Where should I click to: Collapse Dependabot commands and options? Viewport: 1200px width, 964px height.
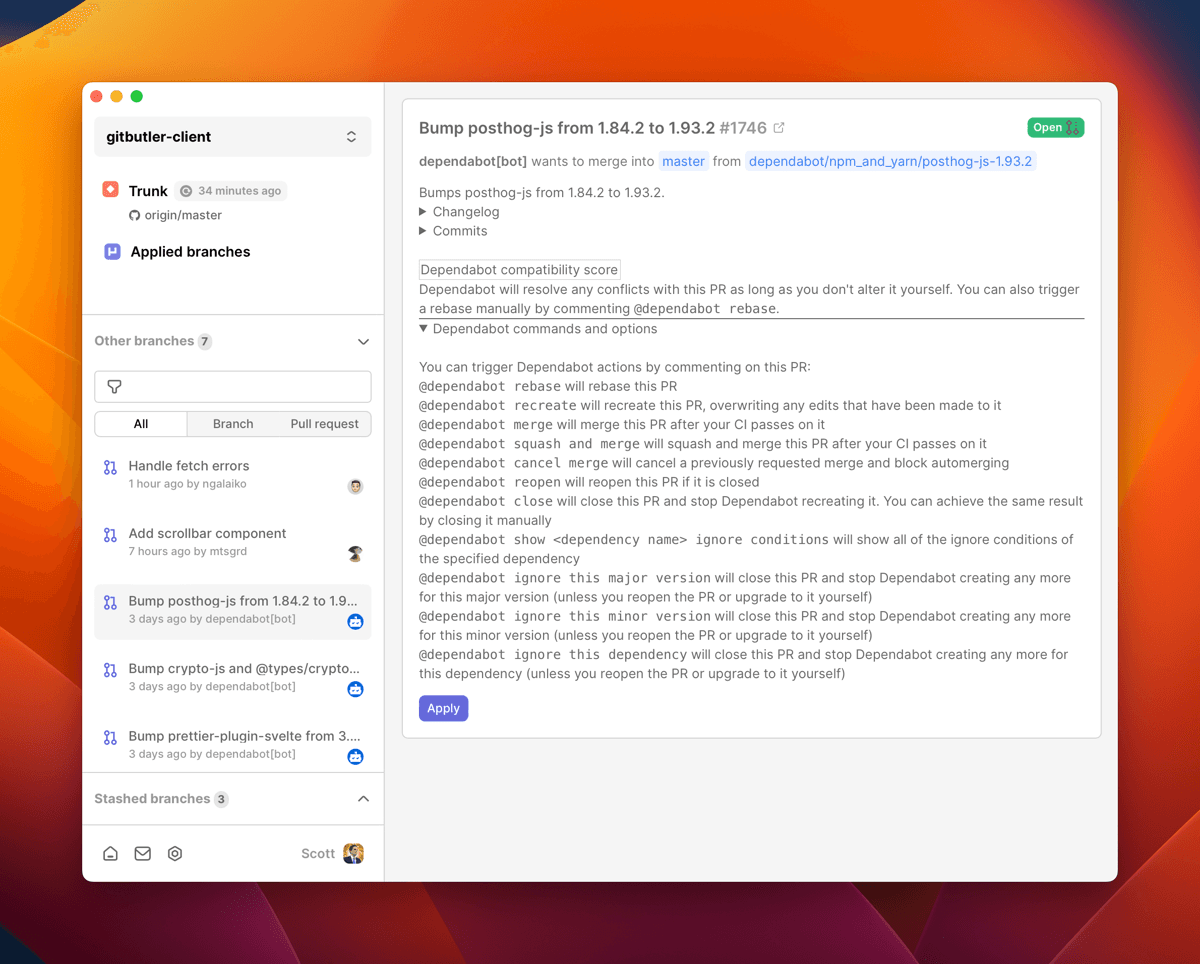tap(423, 329)
